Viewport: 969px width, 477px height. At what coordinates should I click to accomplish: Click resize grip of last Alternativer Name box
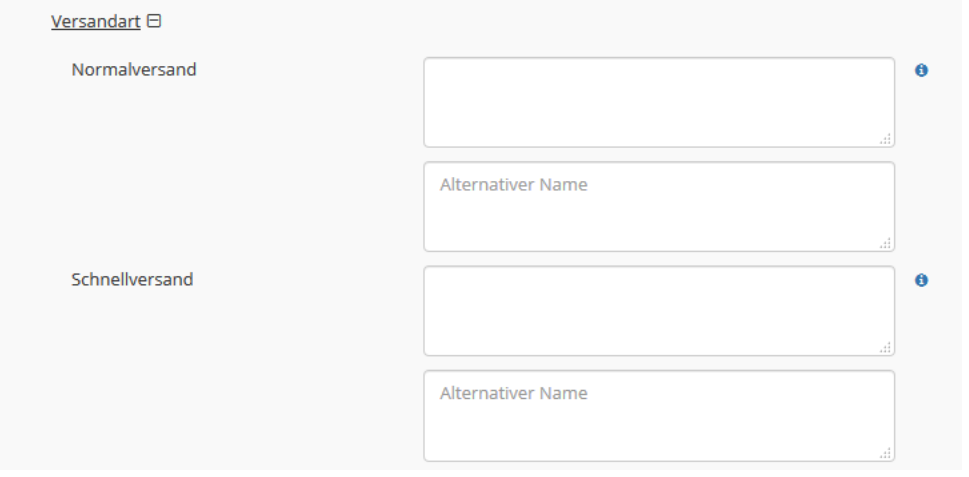pos(886,453)
